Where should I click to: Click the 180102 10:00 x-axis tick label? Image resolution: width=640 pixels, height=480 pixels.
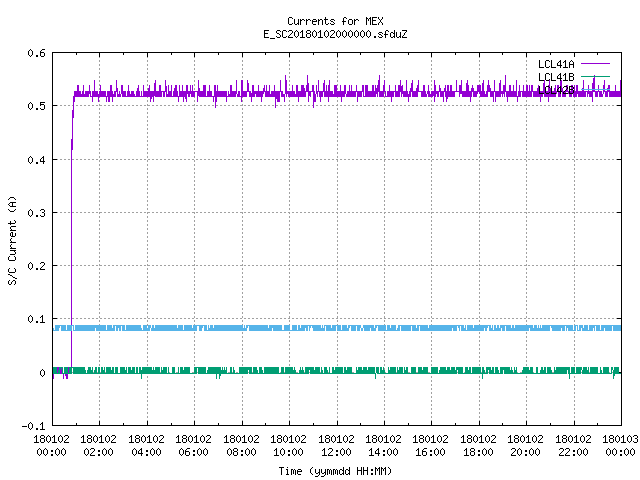pyautogui.click(x=289, y=446)
